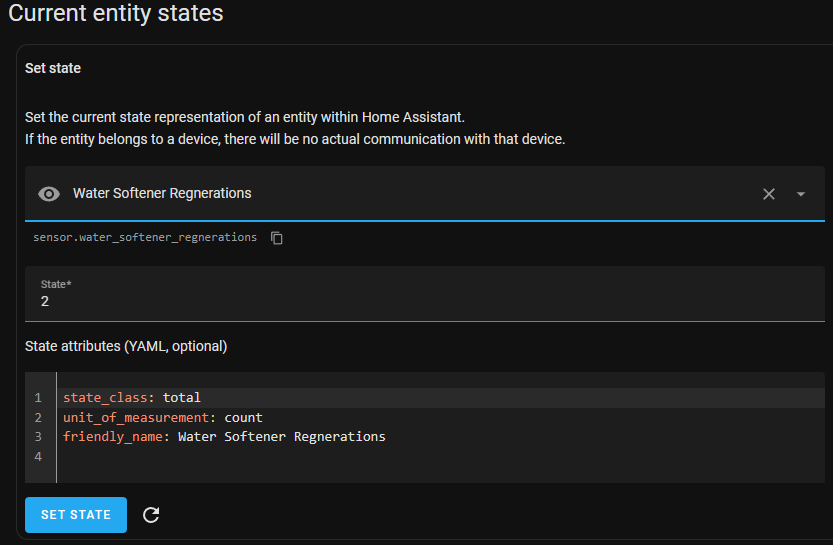Click the unit_of_measurement key on line 2

[135, 418]
